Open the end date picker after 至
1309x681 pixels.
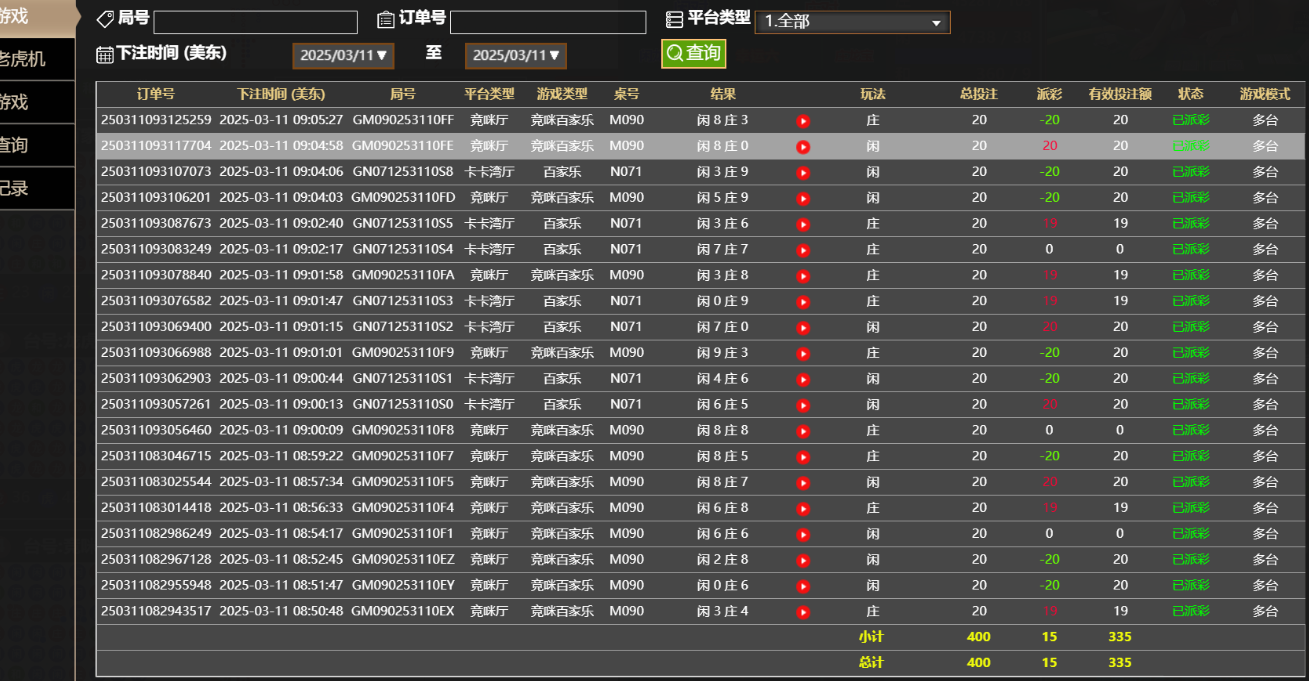(516, 56)
